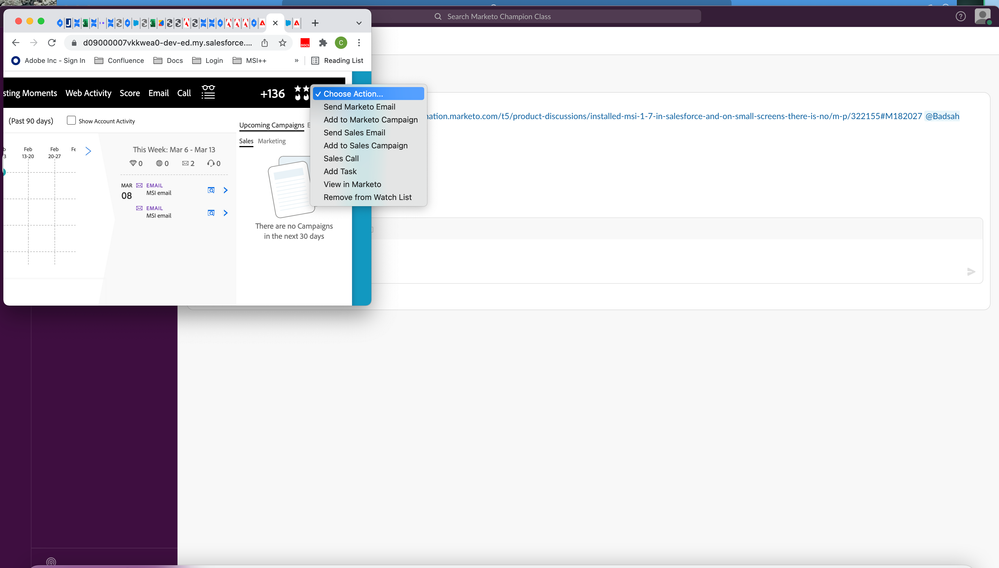Screen dimensions: 999x568
Task: Open the Chrome extensions puzzle icon
Action: [x=322, y=43]
